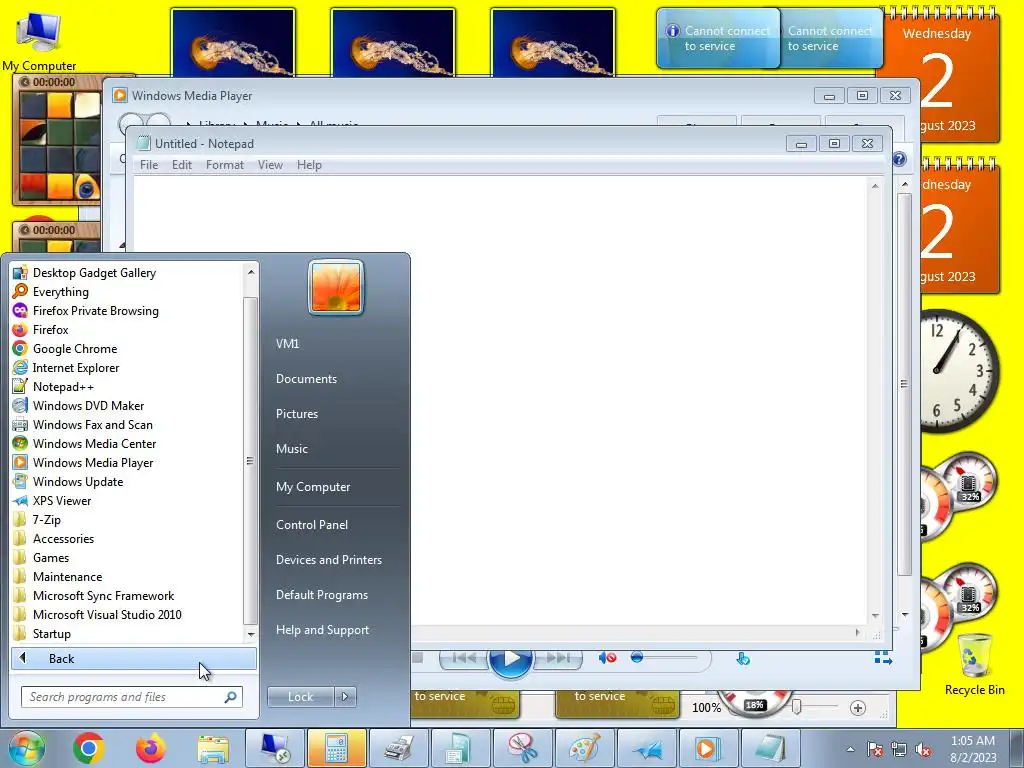Play the track in Windows Media Player

point(510,658)
